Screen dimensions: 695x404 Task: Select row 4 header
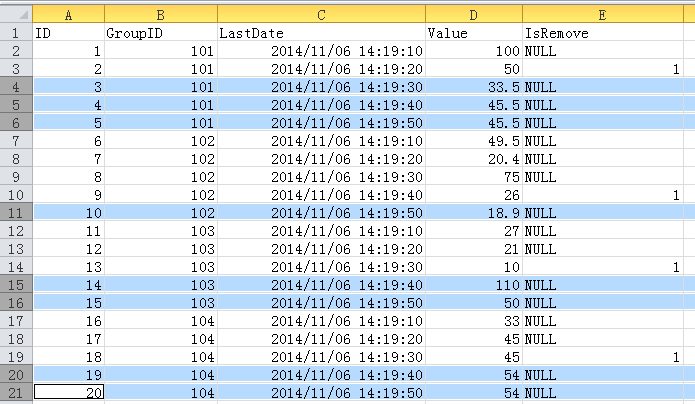coord(16,86)
